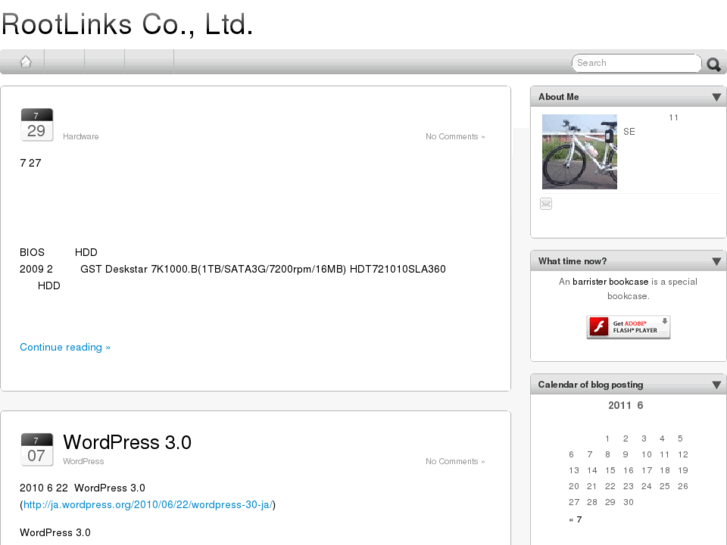Image resolution: width=727 pixels, height=545 pixels.
Task: Focus the Search input field
Action: click(637, 63)
